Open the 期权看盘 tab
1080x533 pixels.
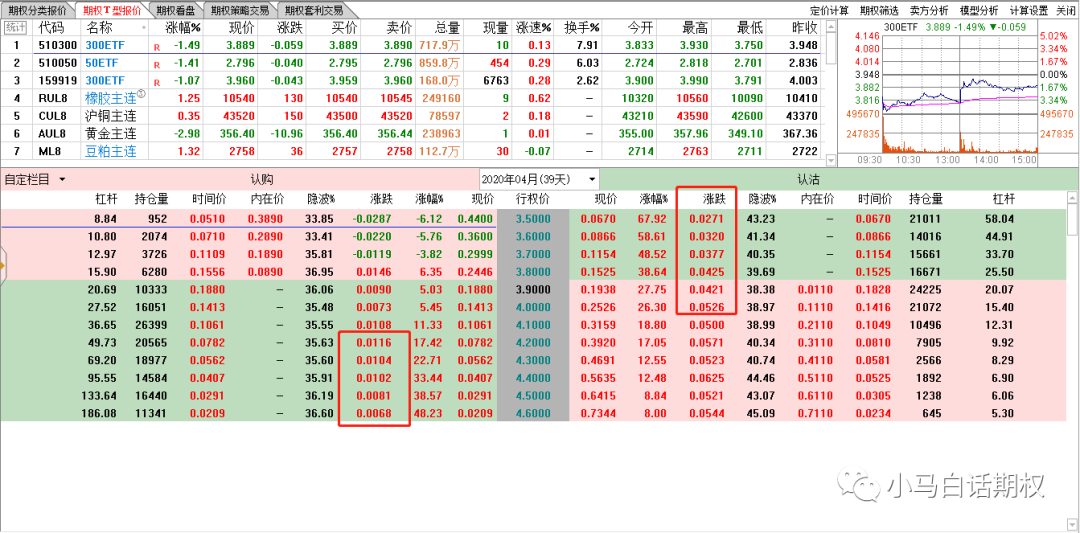tap(174, 10)
